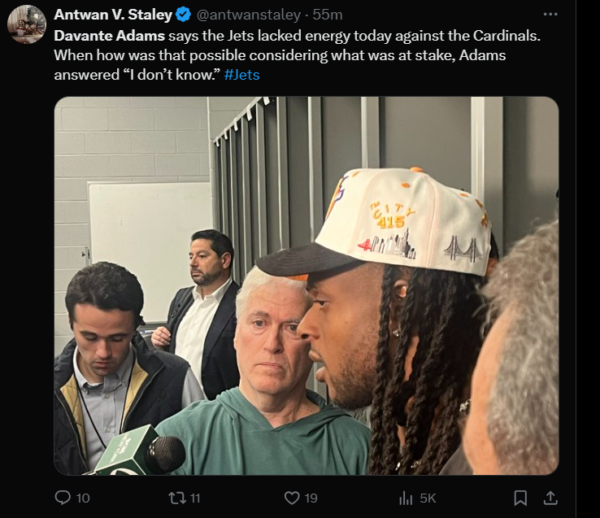This screenshot has width=600, height=518.
Task: Open the share arrow icon
Action: pos(550,498)
